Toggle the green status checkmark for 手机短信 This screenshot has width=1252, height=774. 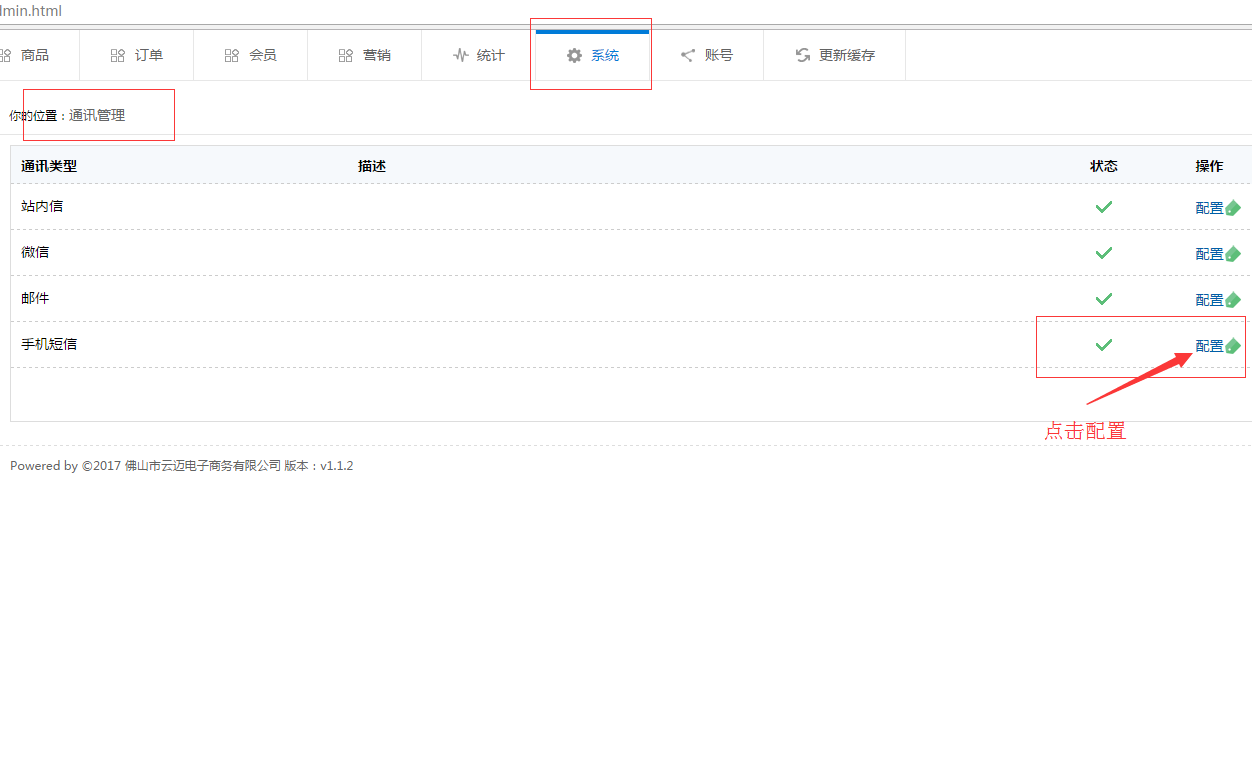pos(1104,345)
